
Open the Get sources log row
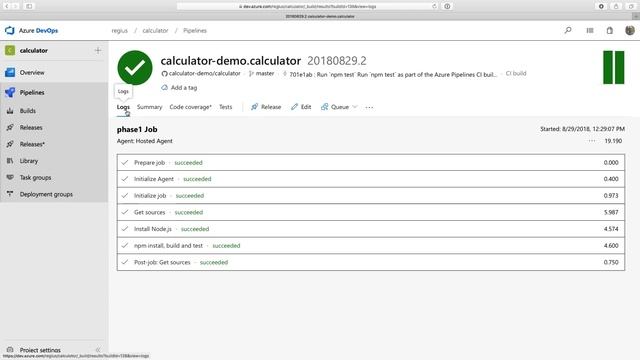click(371, 212)
